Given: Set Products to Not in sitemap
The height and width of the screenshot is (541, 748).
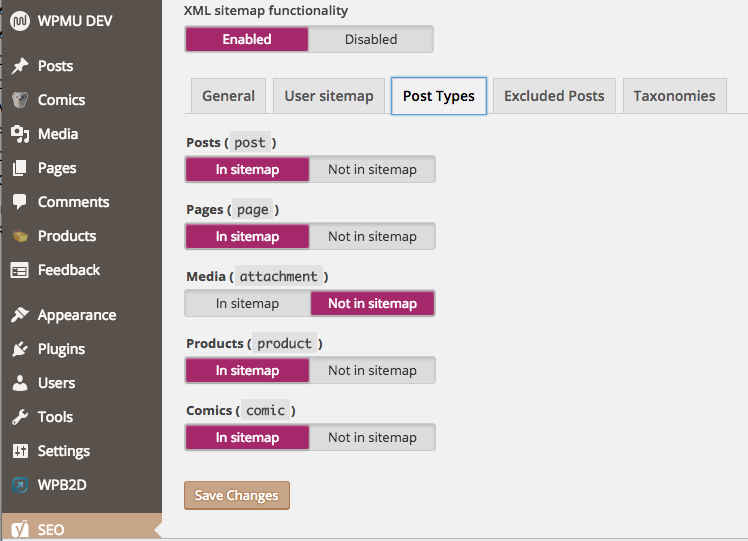Looking at the screenshot, I should pos(372,370).
